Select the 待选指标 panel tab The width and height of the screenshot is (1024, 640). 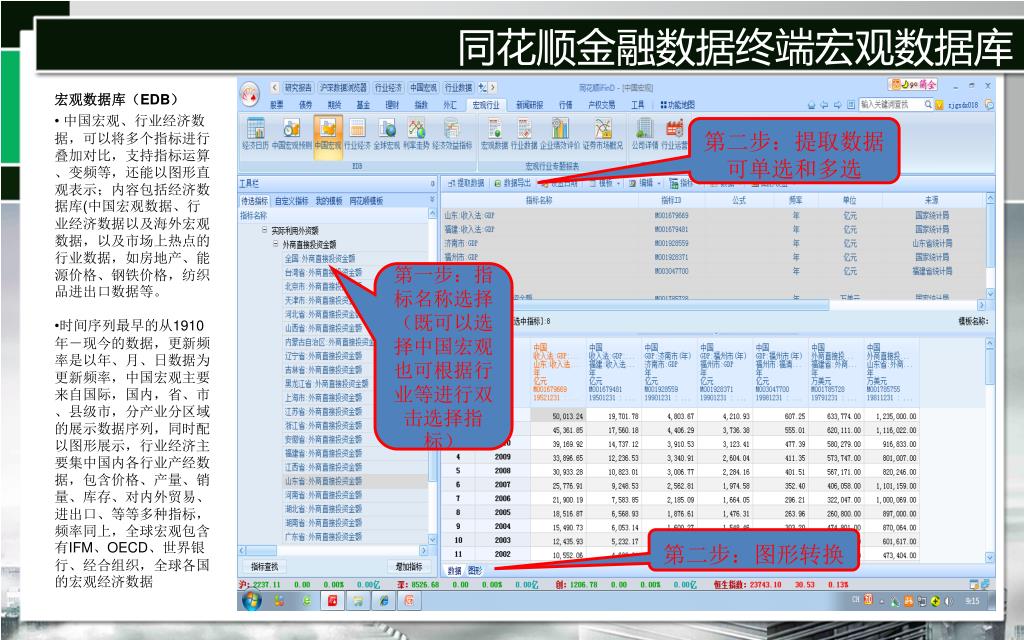pyautogui.click(x=255, y=201)
